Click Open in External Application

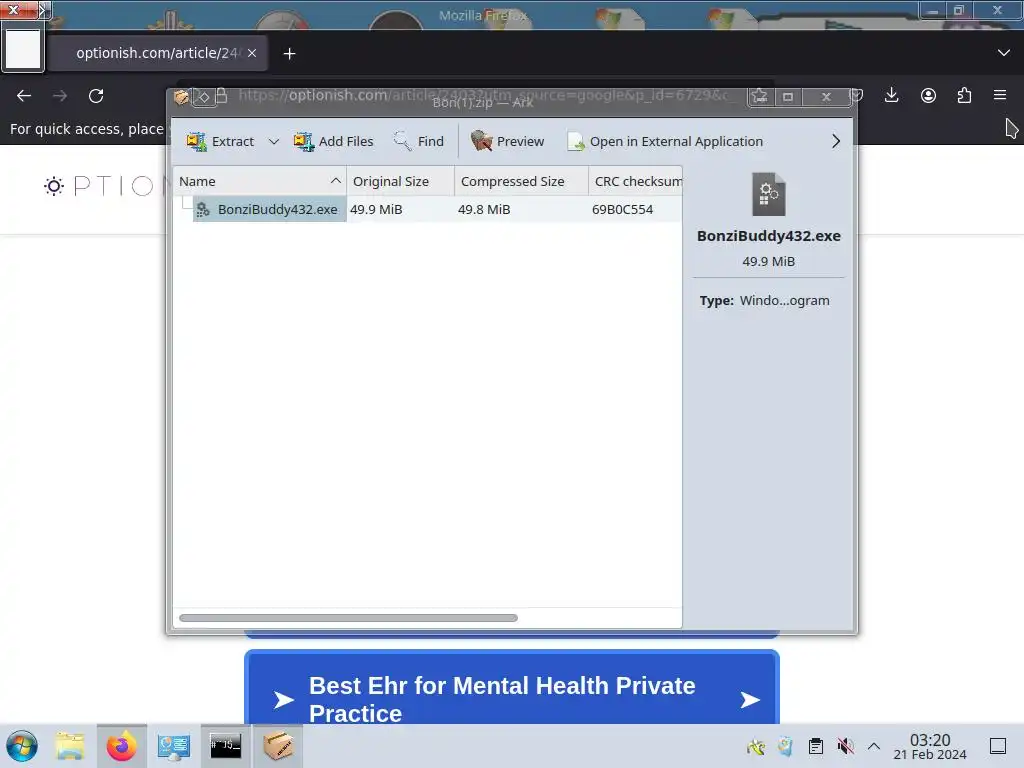(x=665, y=141)
